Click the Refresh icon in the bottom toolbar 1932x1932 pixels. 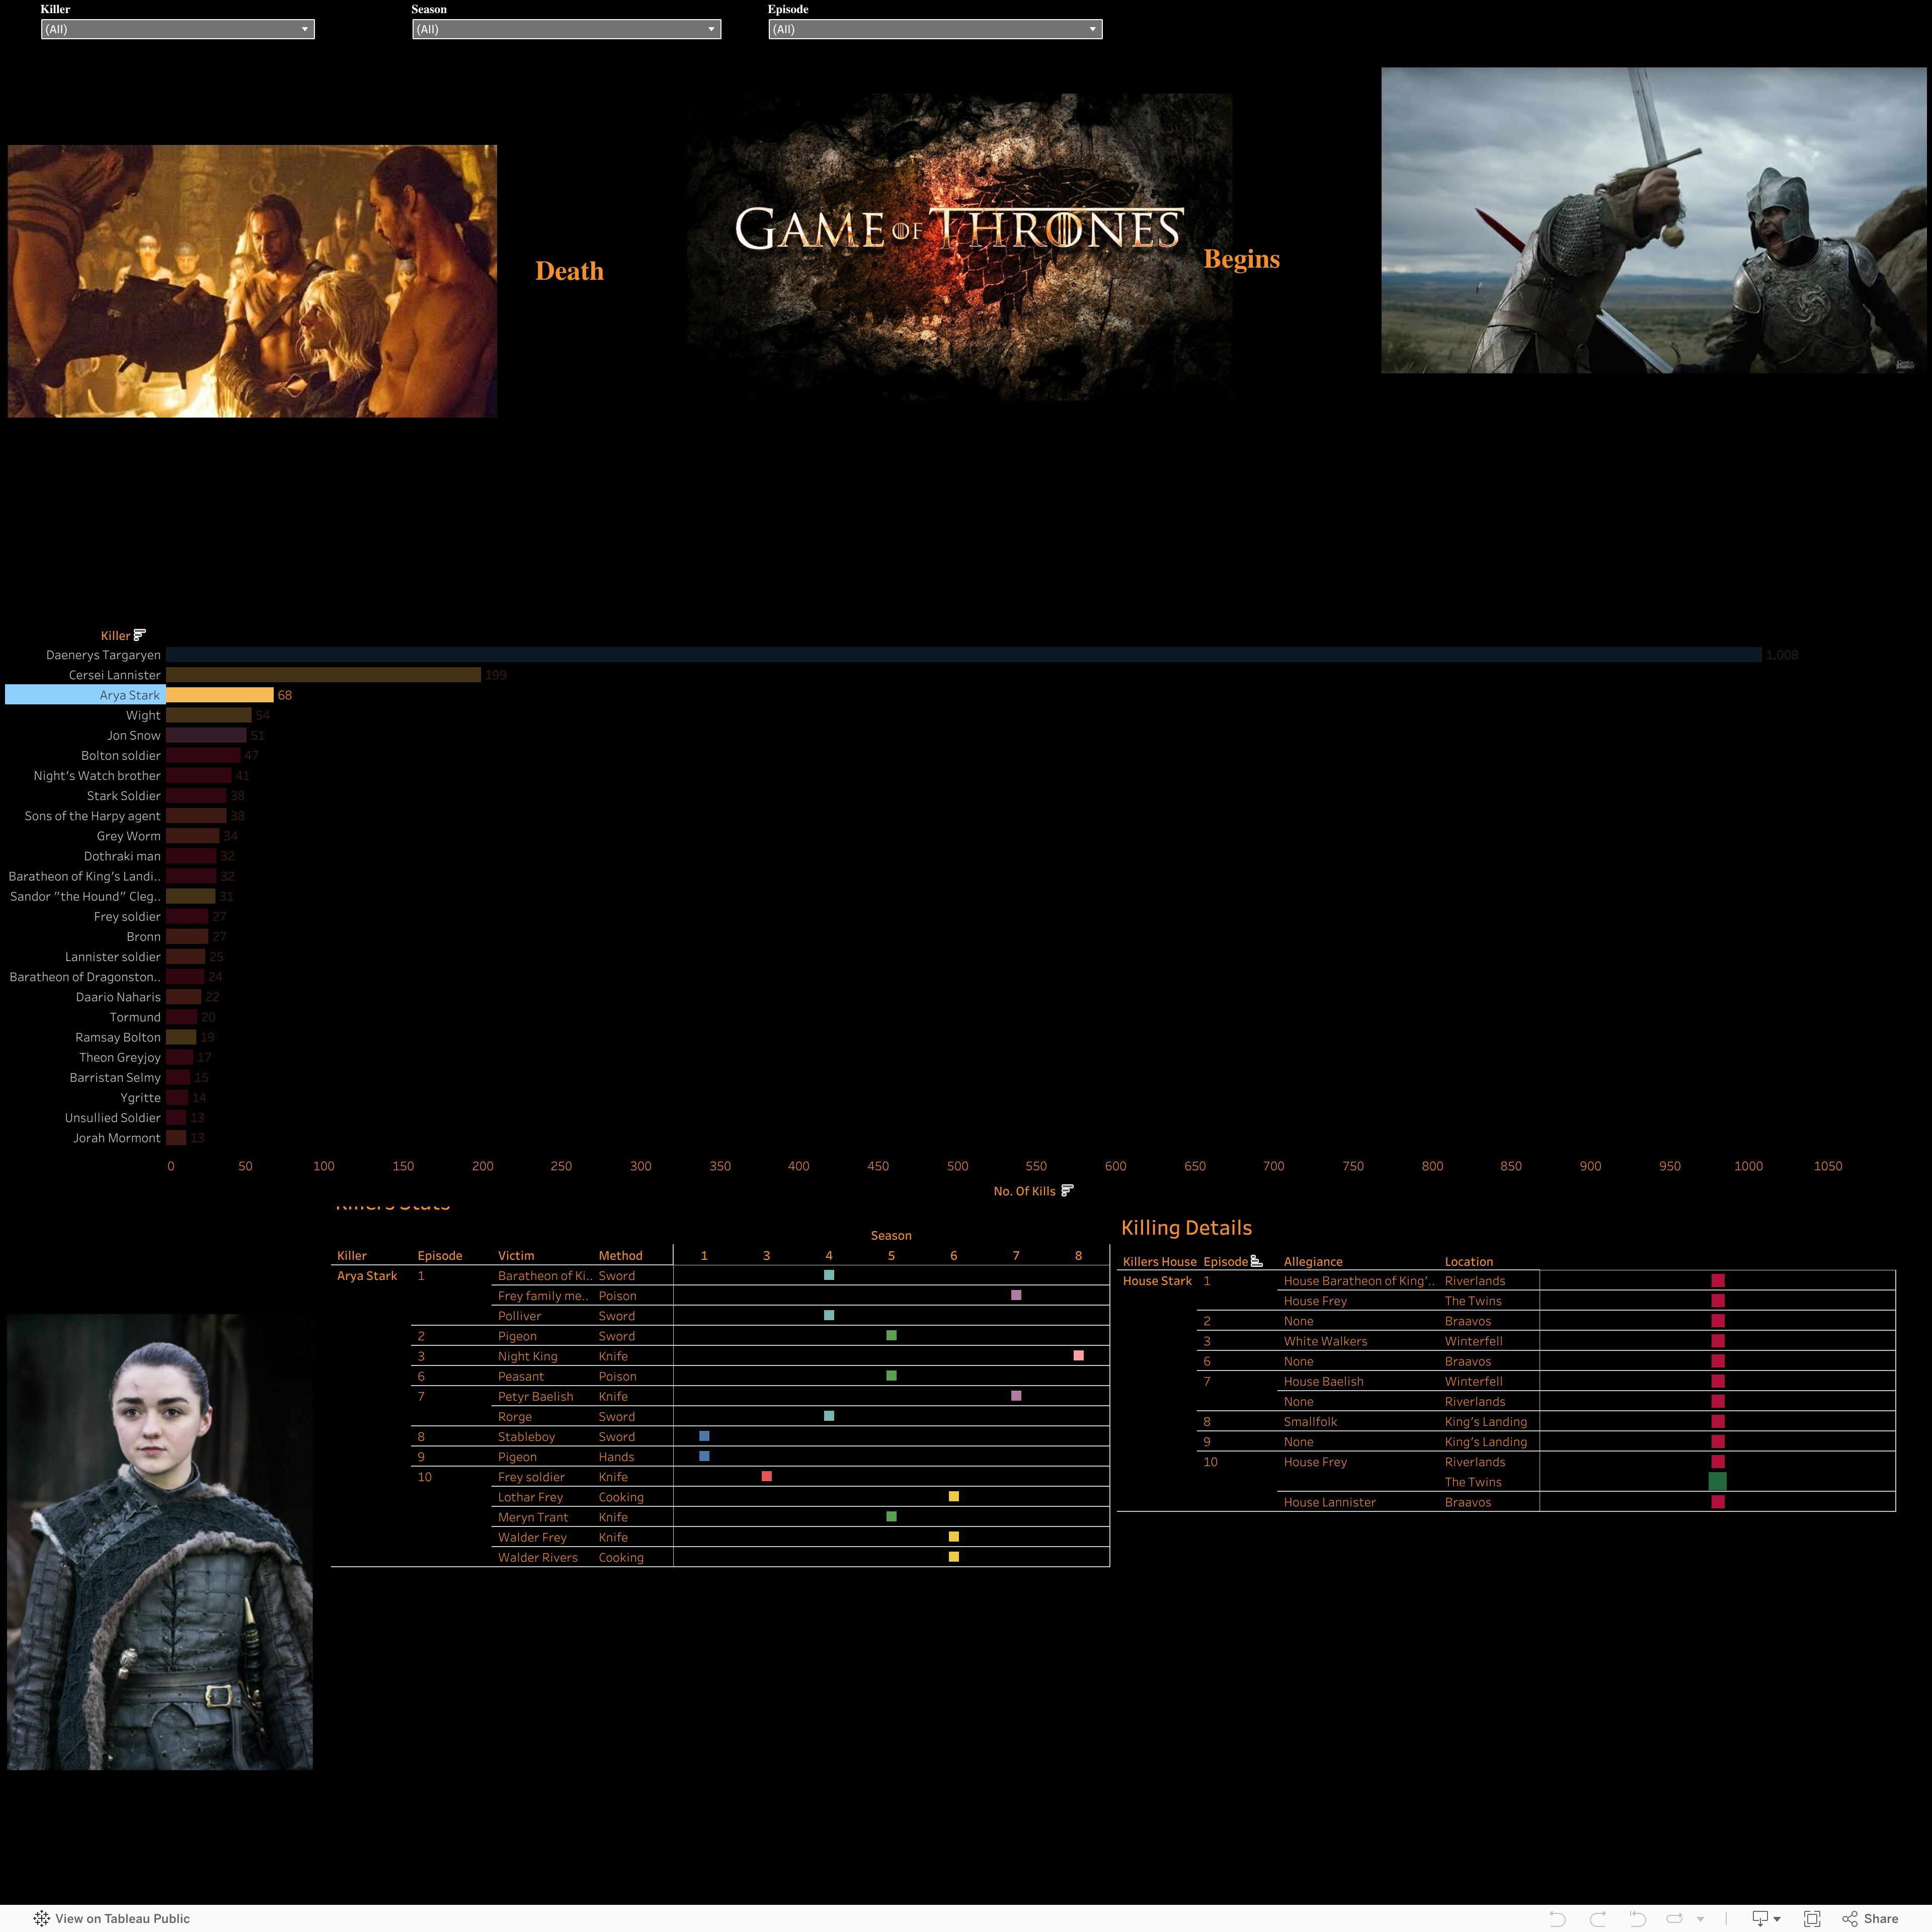tap(1675, 1918)
